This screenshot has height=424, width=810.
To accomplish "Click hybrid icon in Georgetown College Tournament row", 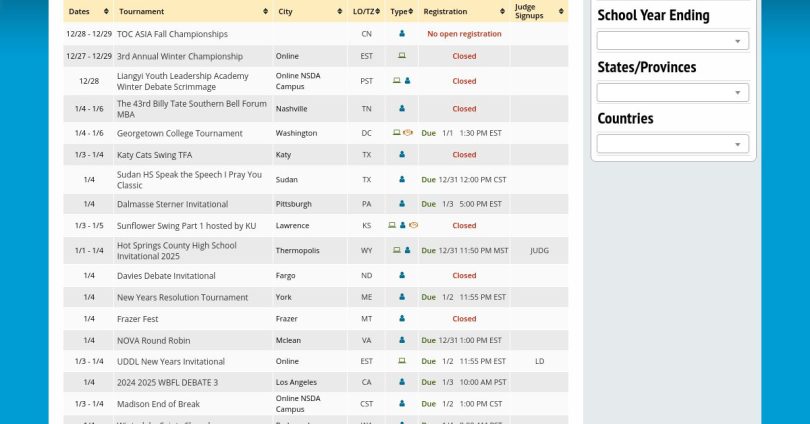I will 408,133.
